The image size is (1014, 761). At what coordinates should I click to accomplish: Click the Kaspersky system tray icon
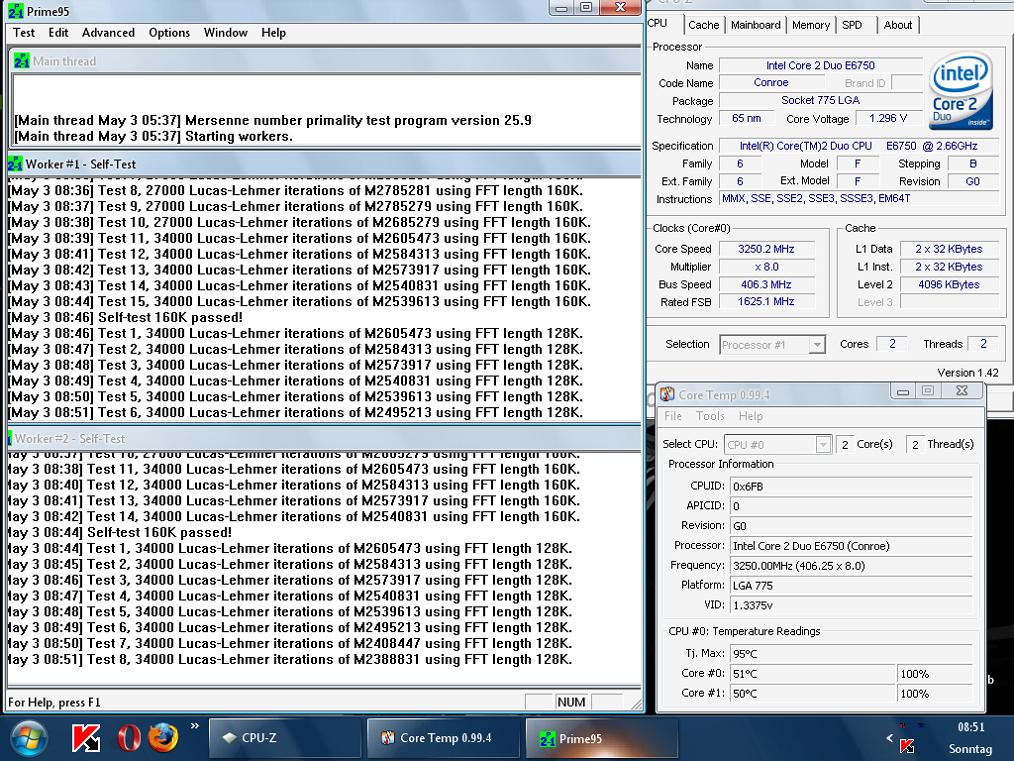tap(907, 747)
